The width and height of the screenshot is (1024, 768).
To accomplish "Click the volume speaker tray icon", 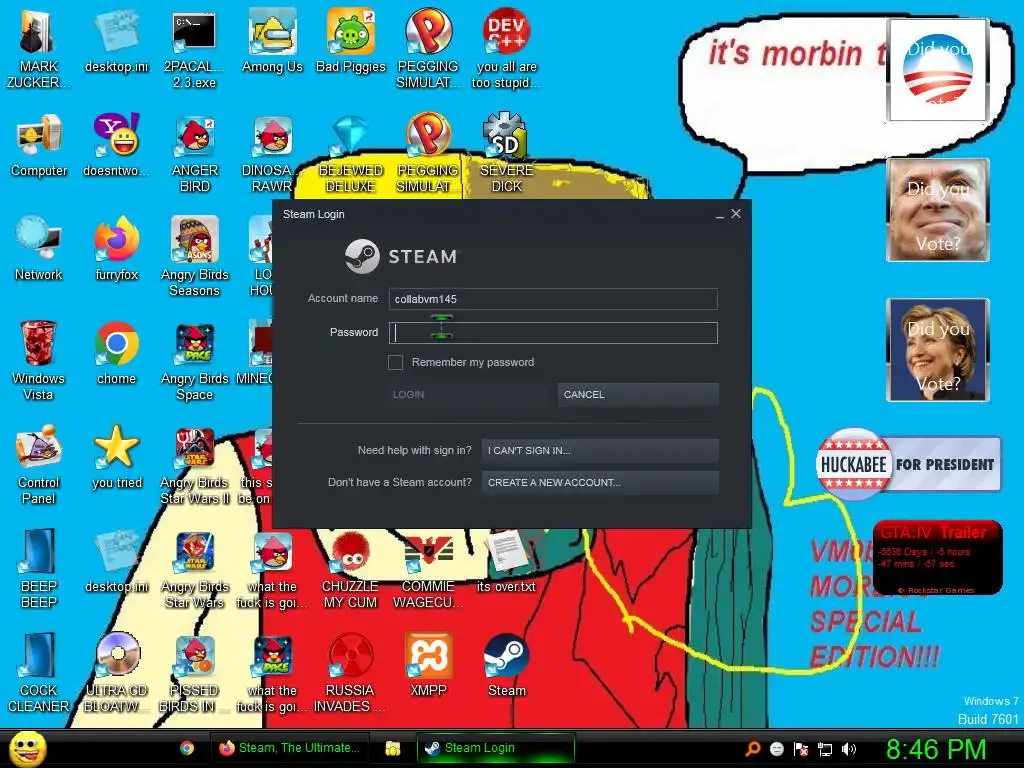I will click(848, 749).
